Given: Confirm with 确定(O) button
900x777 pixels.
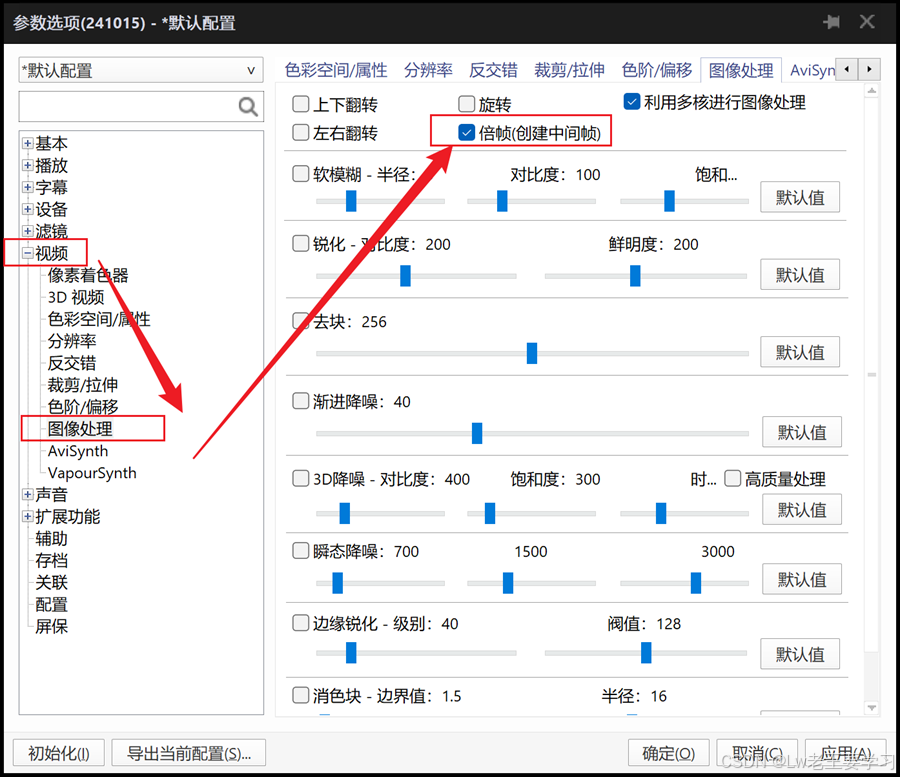Looking at the screenshot, I should [669, 753].
